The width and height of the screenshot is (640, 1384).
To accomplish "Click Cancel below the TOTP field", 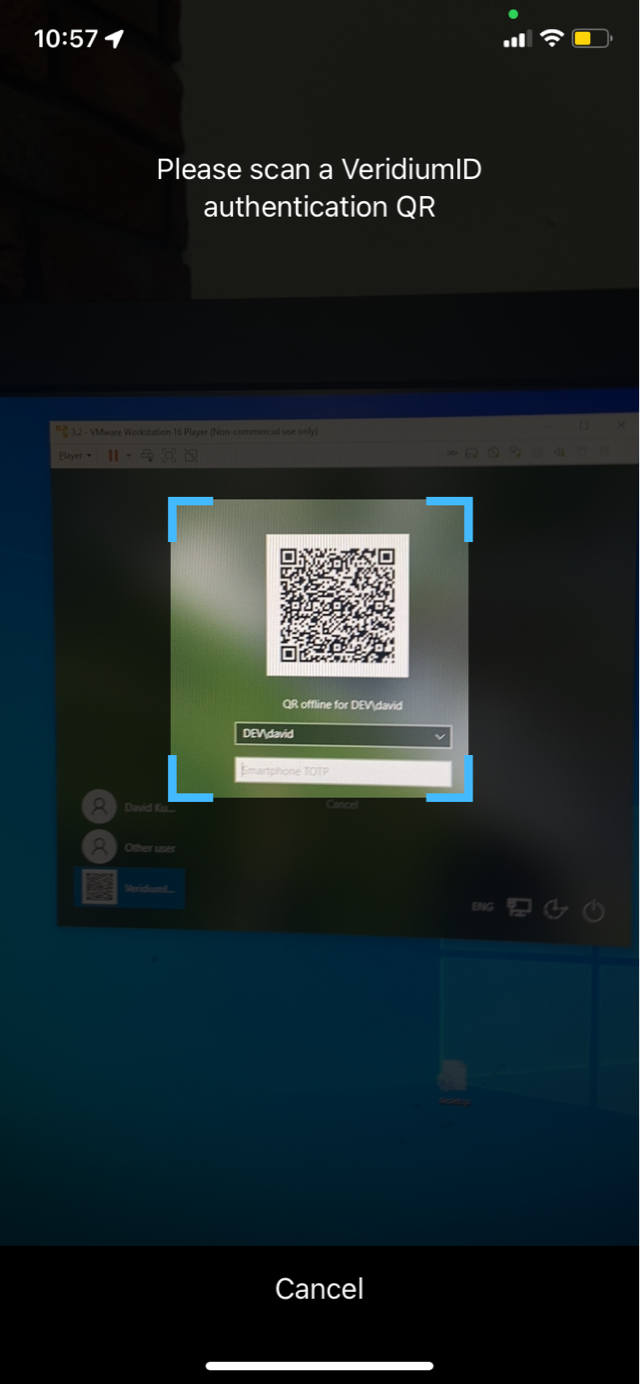I will pos(342,804).
